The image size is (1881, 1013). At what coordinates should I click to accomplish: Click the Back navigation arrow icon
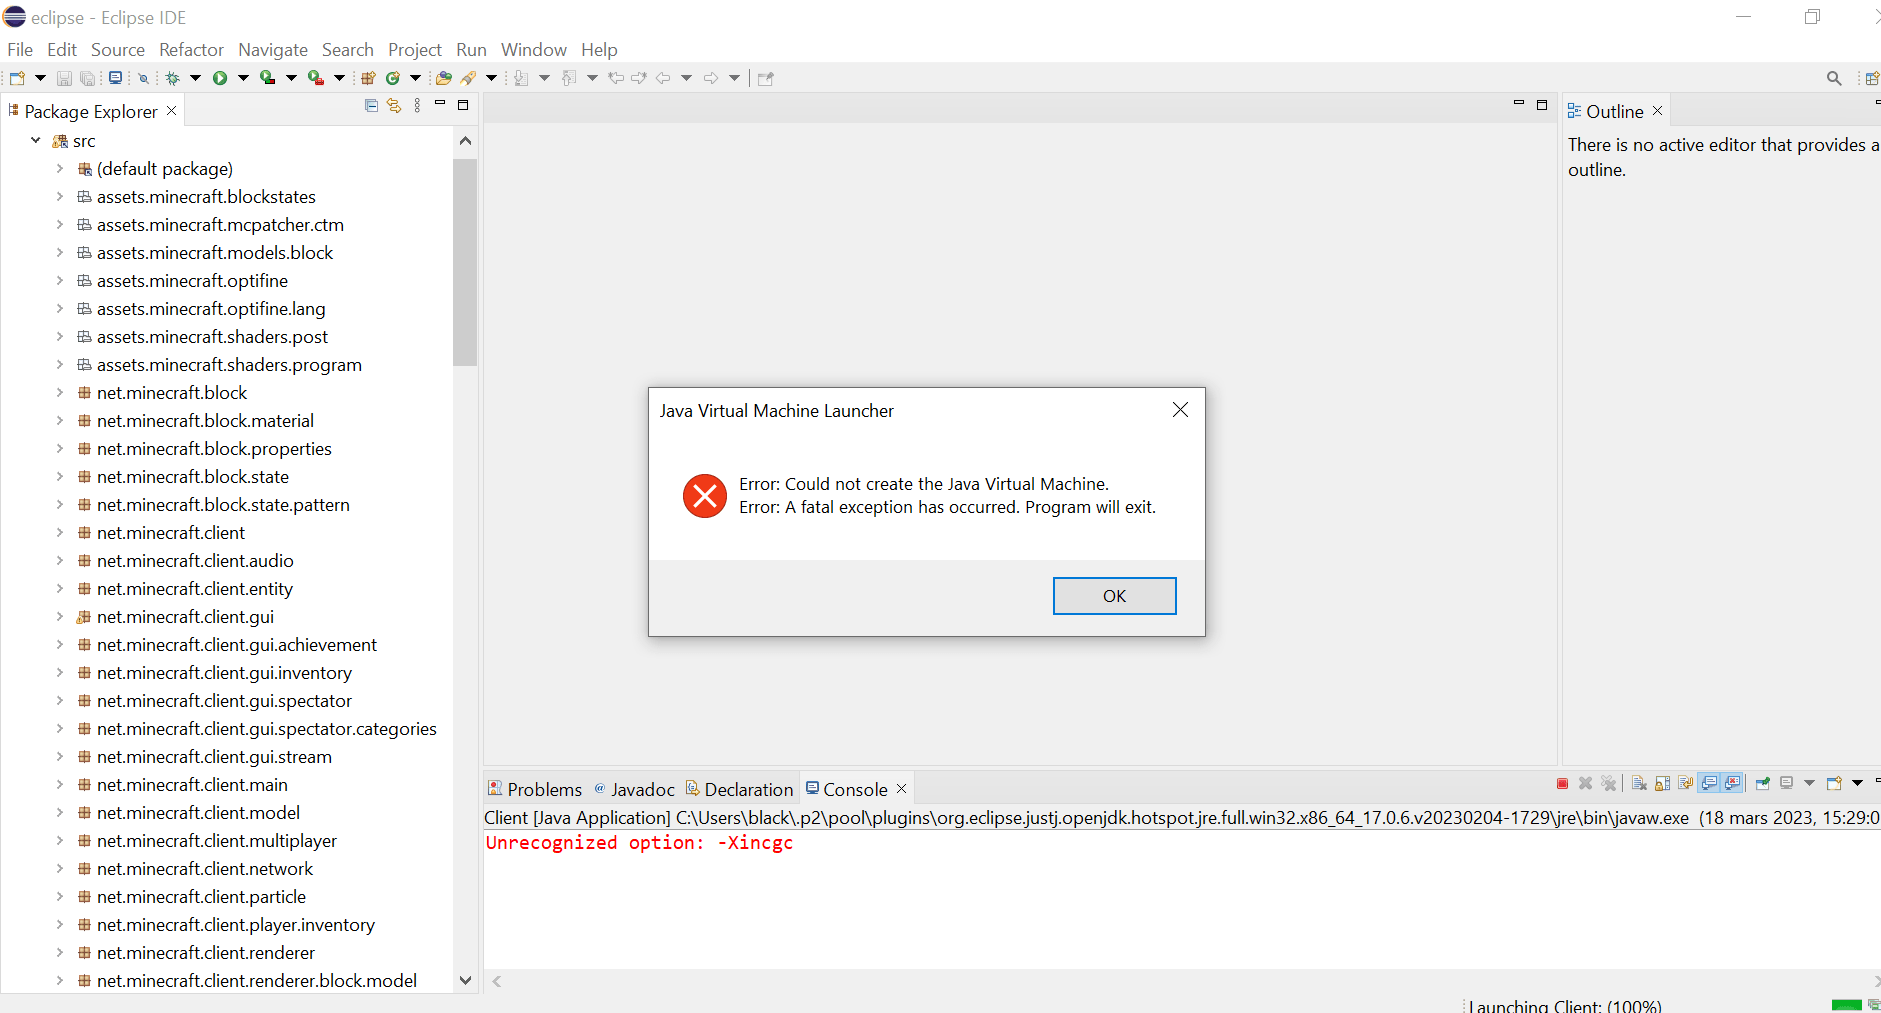[663, 78]
